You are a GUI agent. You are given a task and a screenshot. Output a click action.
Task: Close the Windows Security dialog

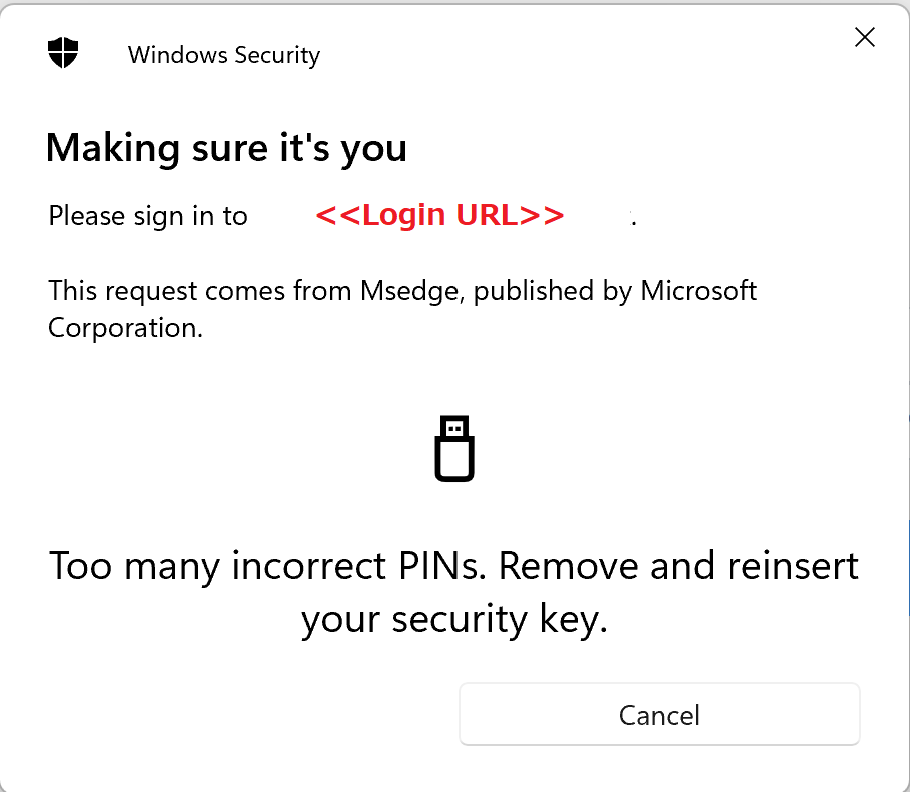[x=865, y=37]
